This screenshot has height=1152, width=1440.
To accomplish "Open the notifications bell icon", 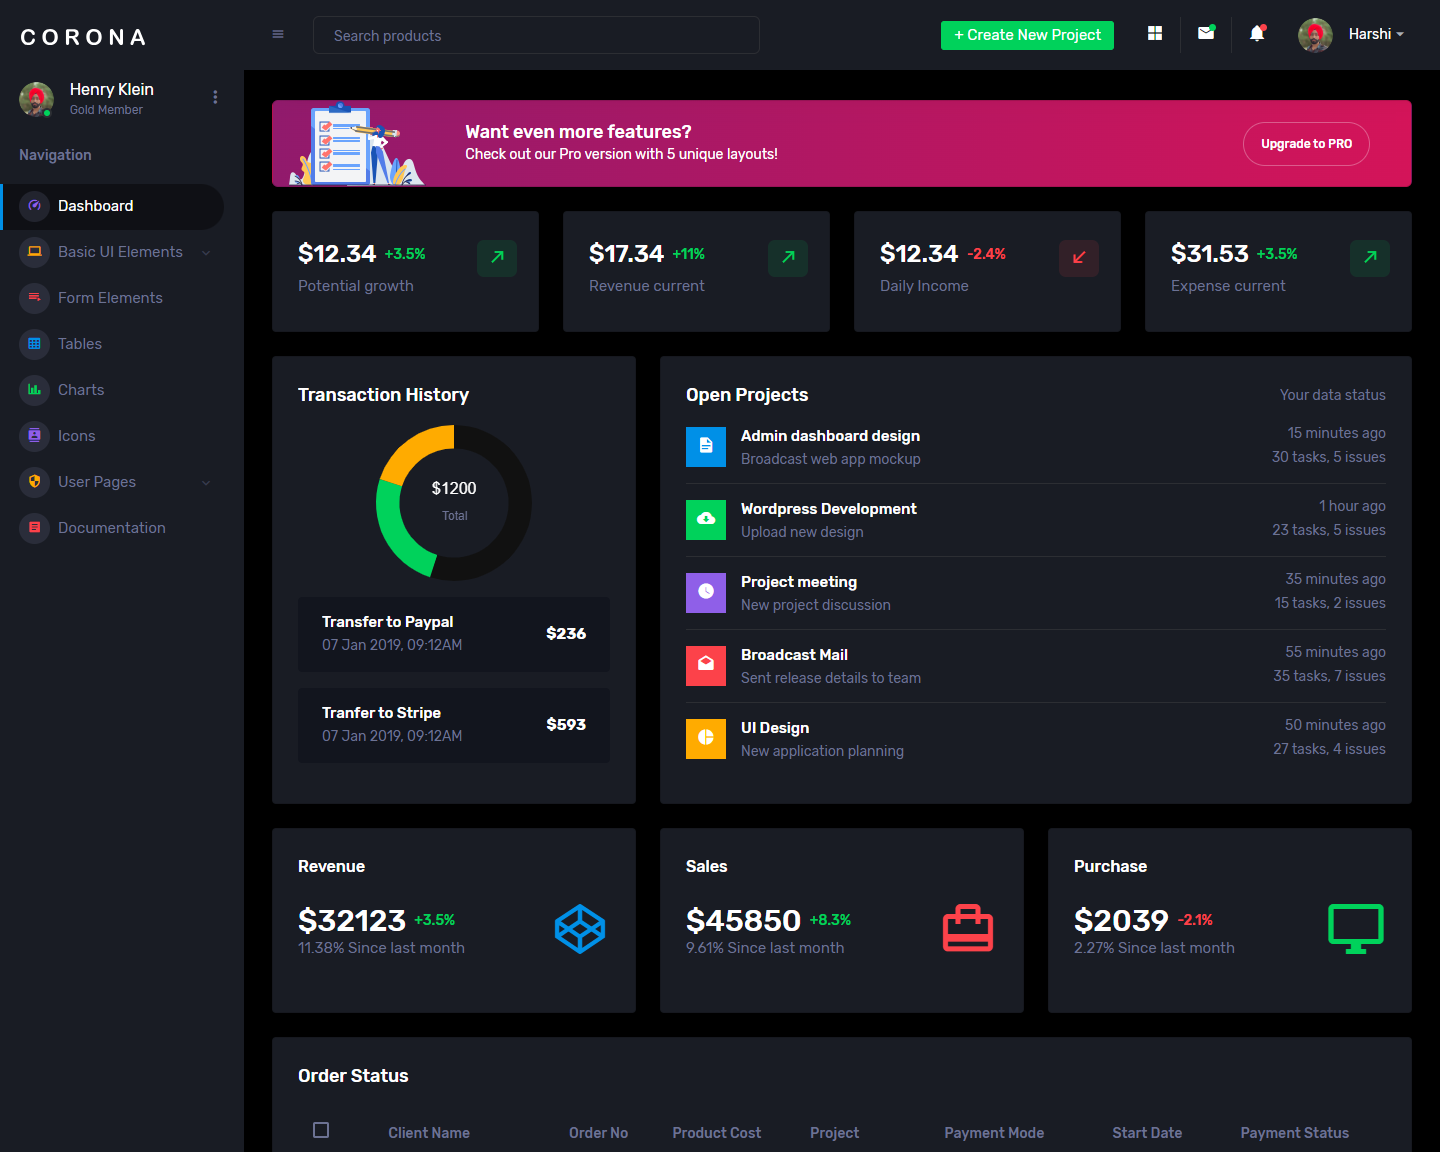I will [x=1257, y=34].
